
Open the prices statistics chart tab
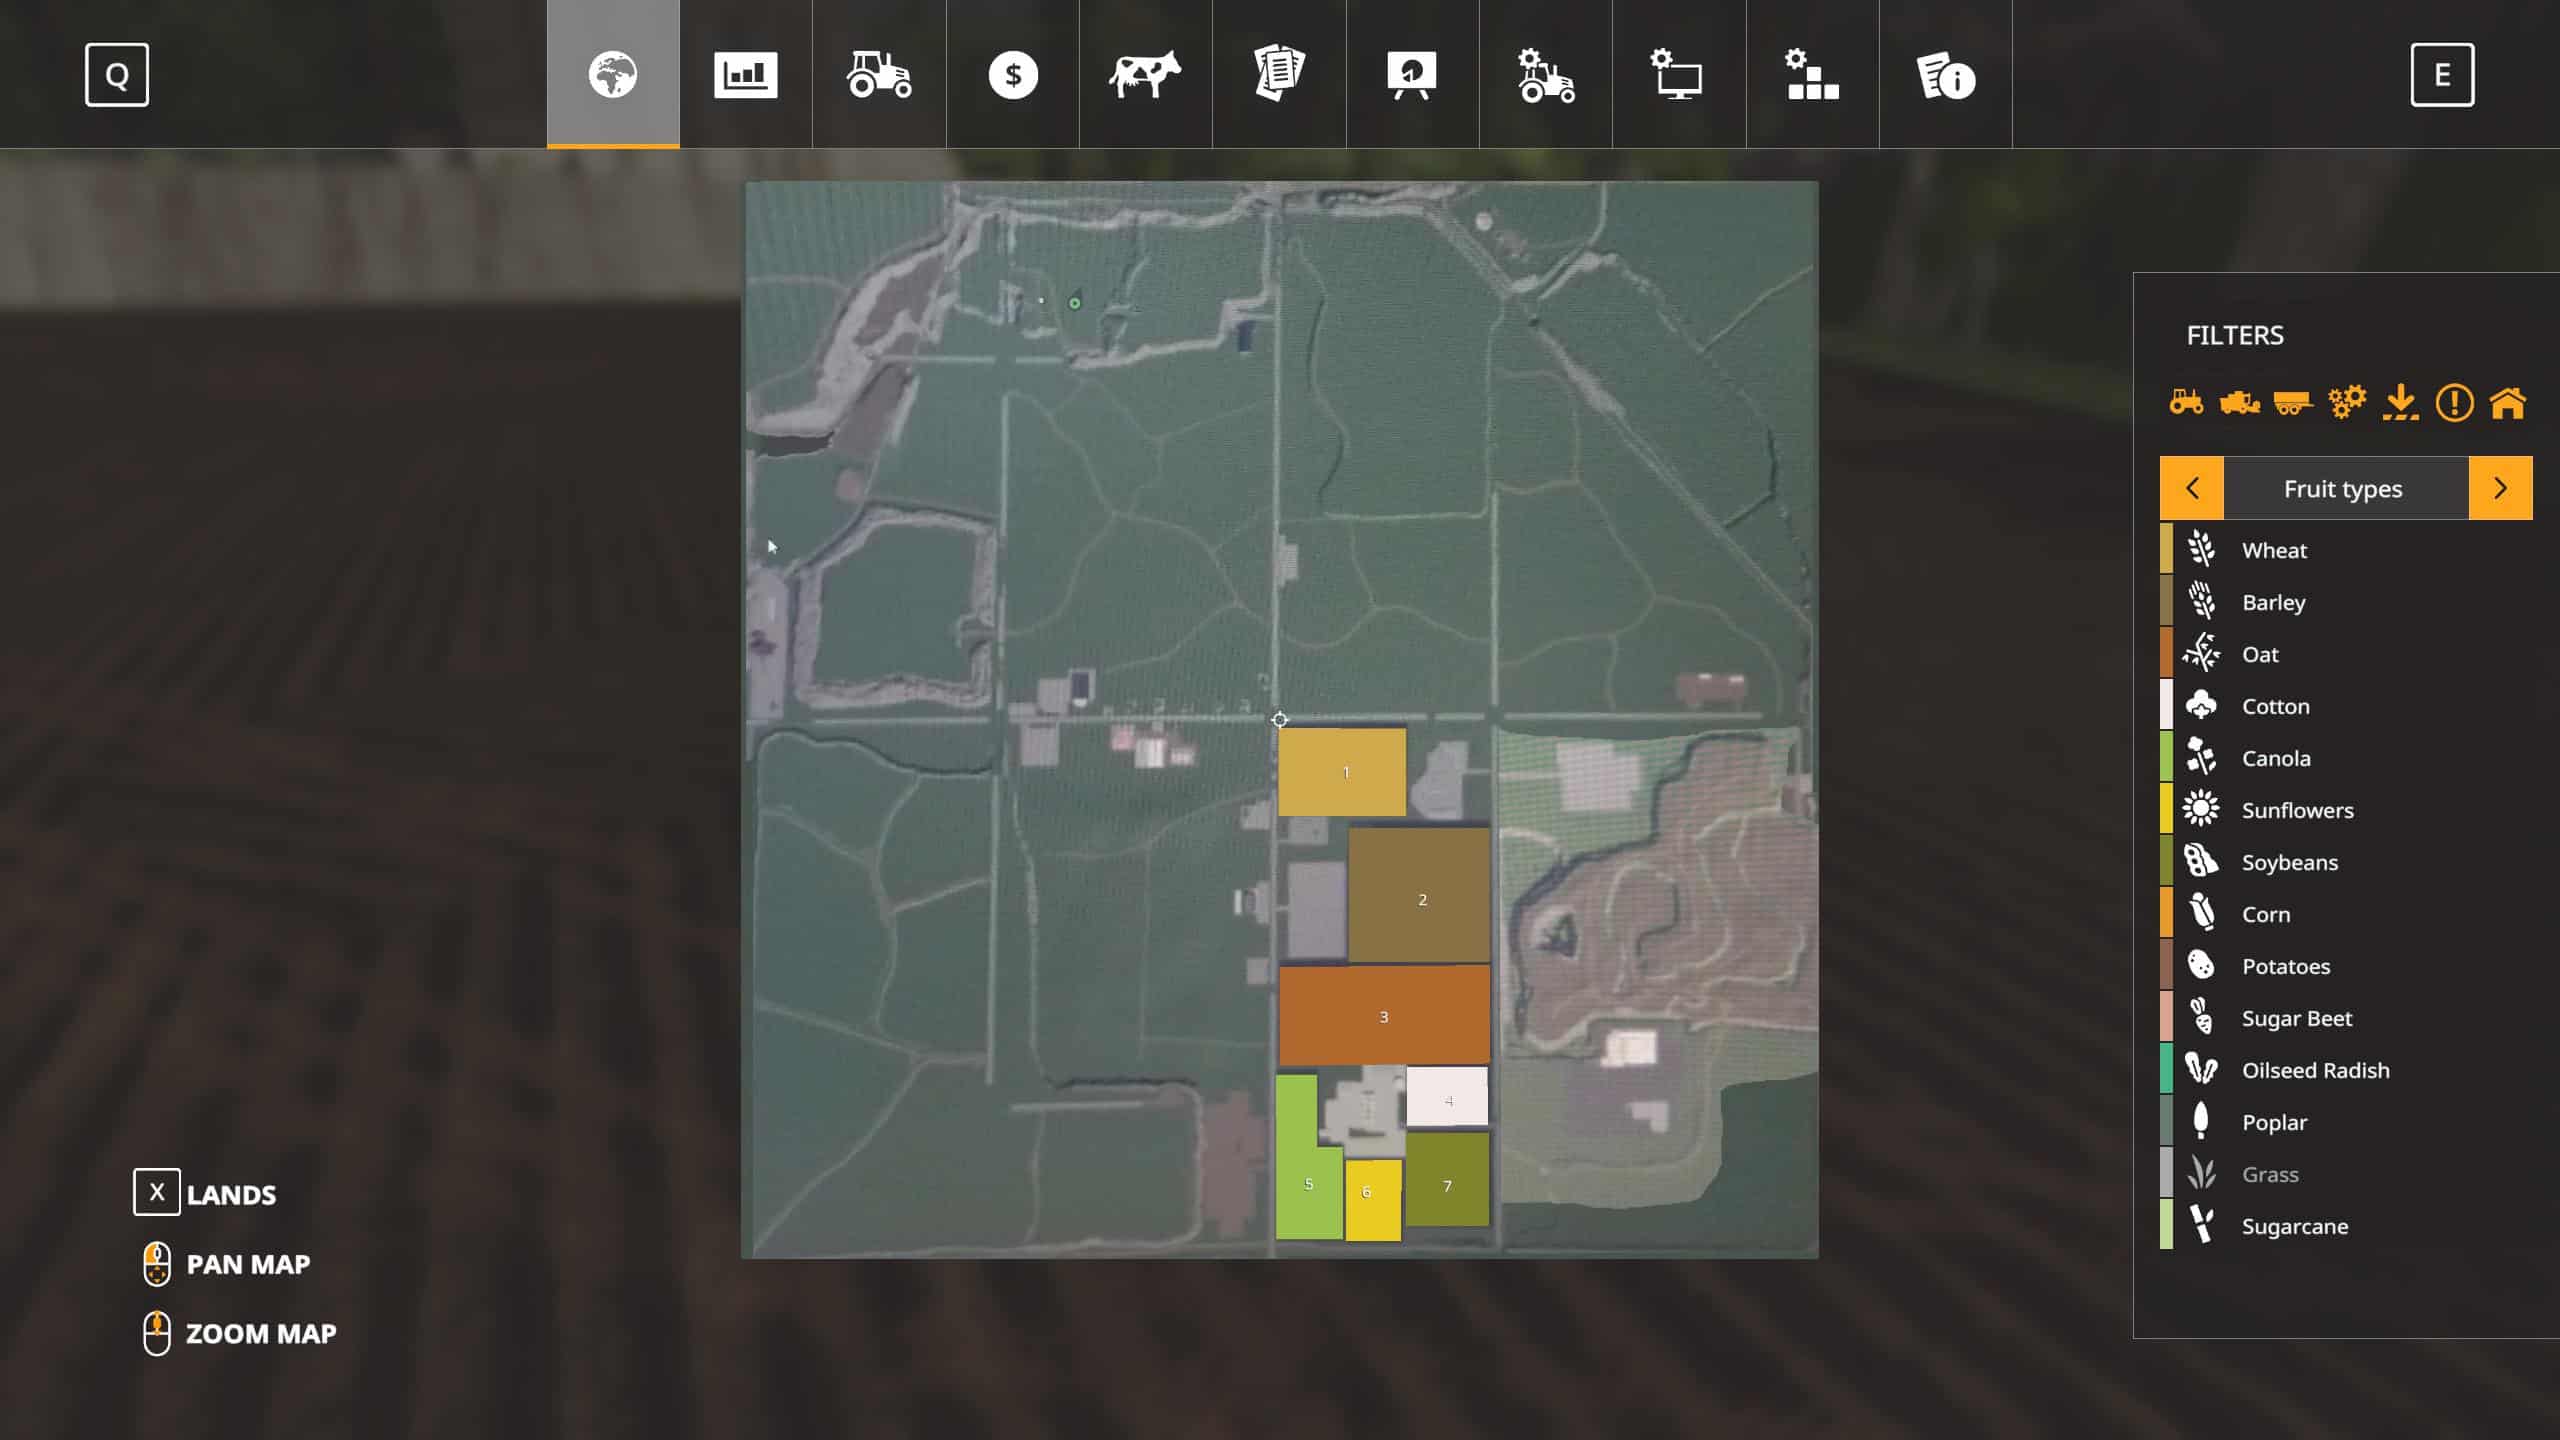(x=745, y=75)
